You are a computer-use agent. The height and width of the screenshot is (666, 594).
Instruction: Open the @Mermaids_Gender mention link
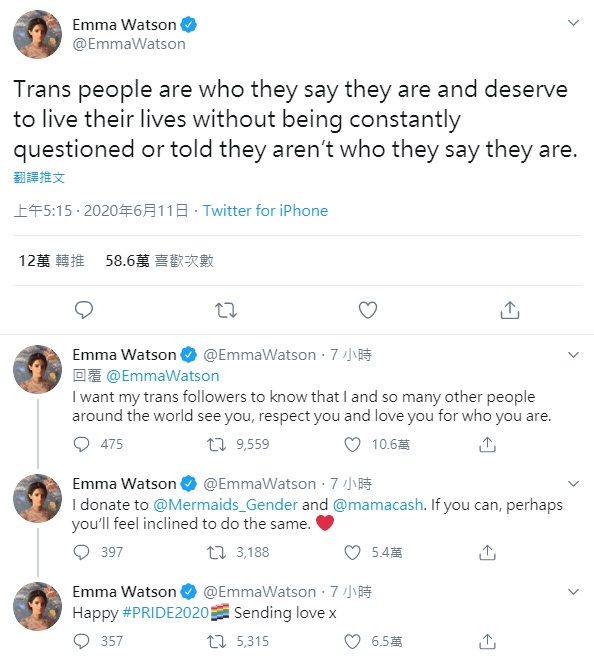point(225,505)
